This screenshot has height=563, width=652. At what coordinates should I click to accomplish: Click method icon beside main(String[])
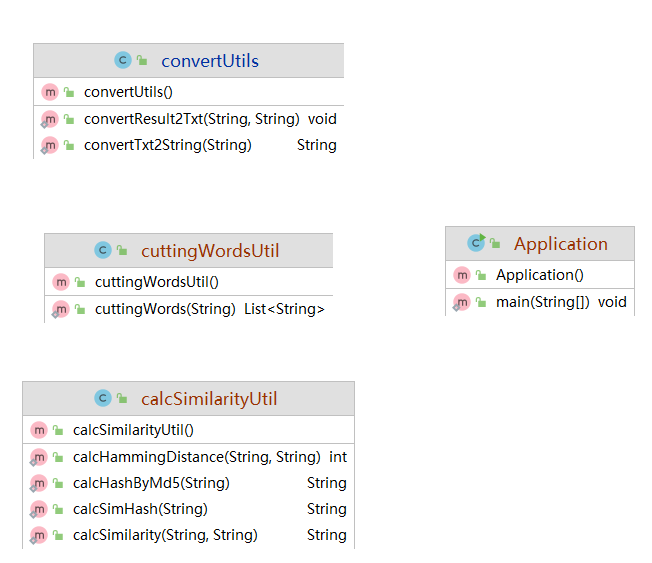point(461,302)
